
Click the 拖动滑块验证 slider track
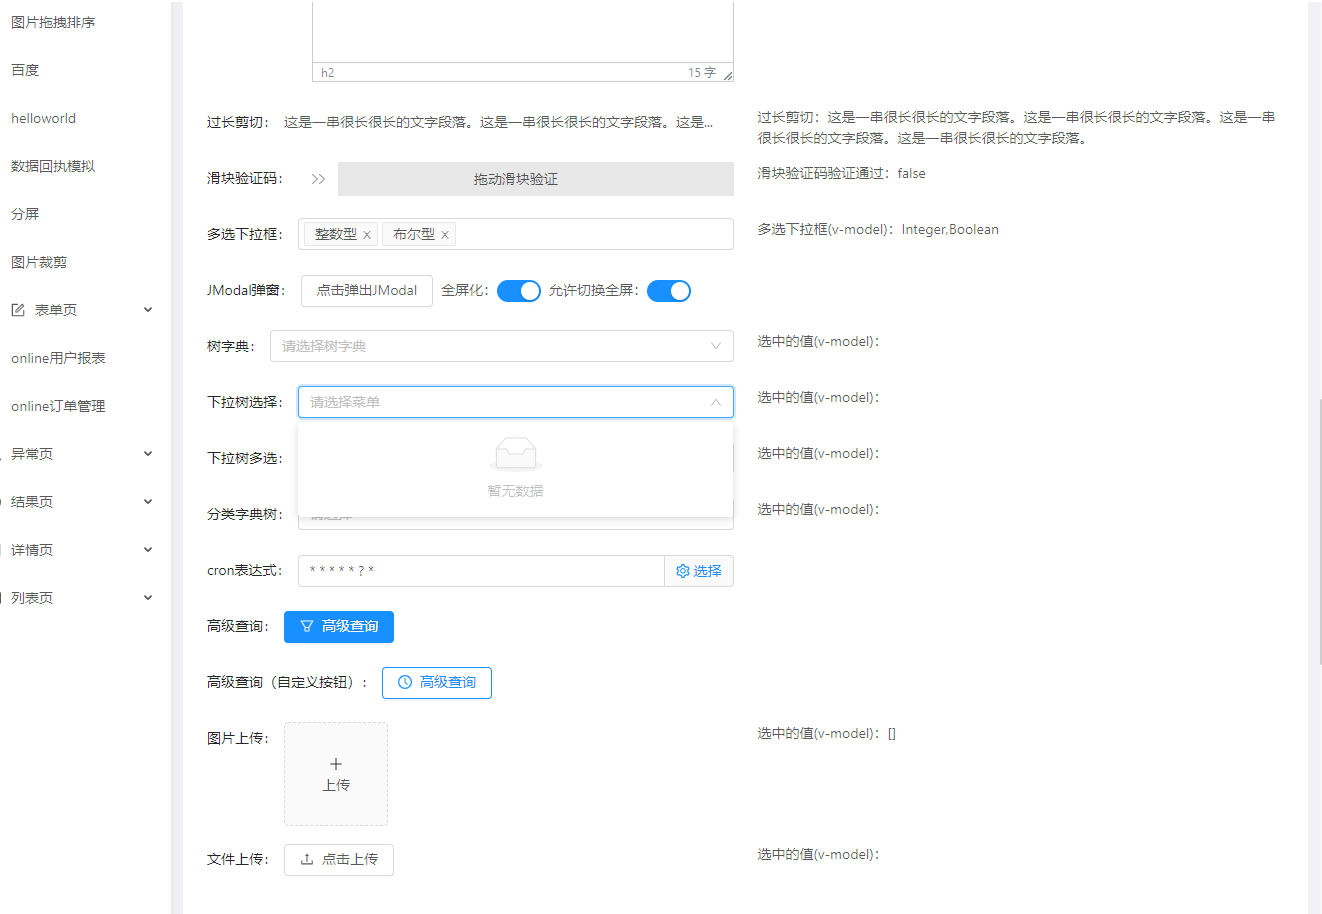536,179
